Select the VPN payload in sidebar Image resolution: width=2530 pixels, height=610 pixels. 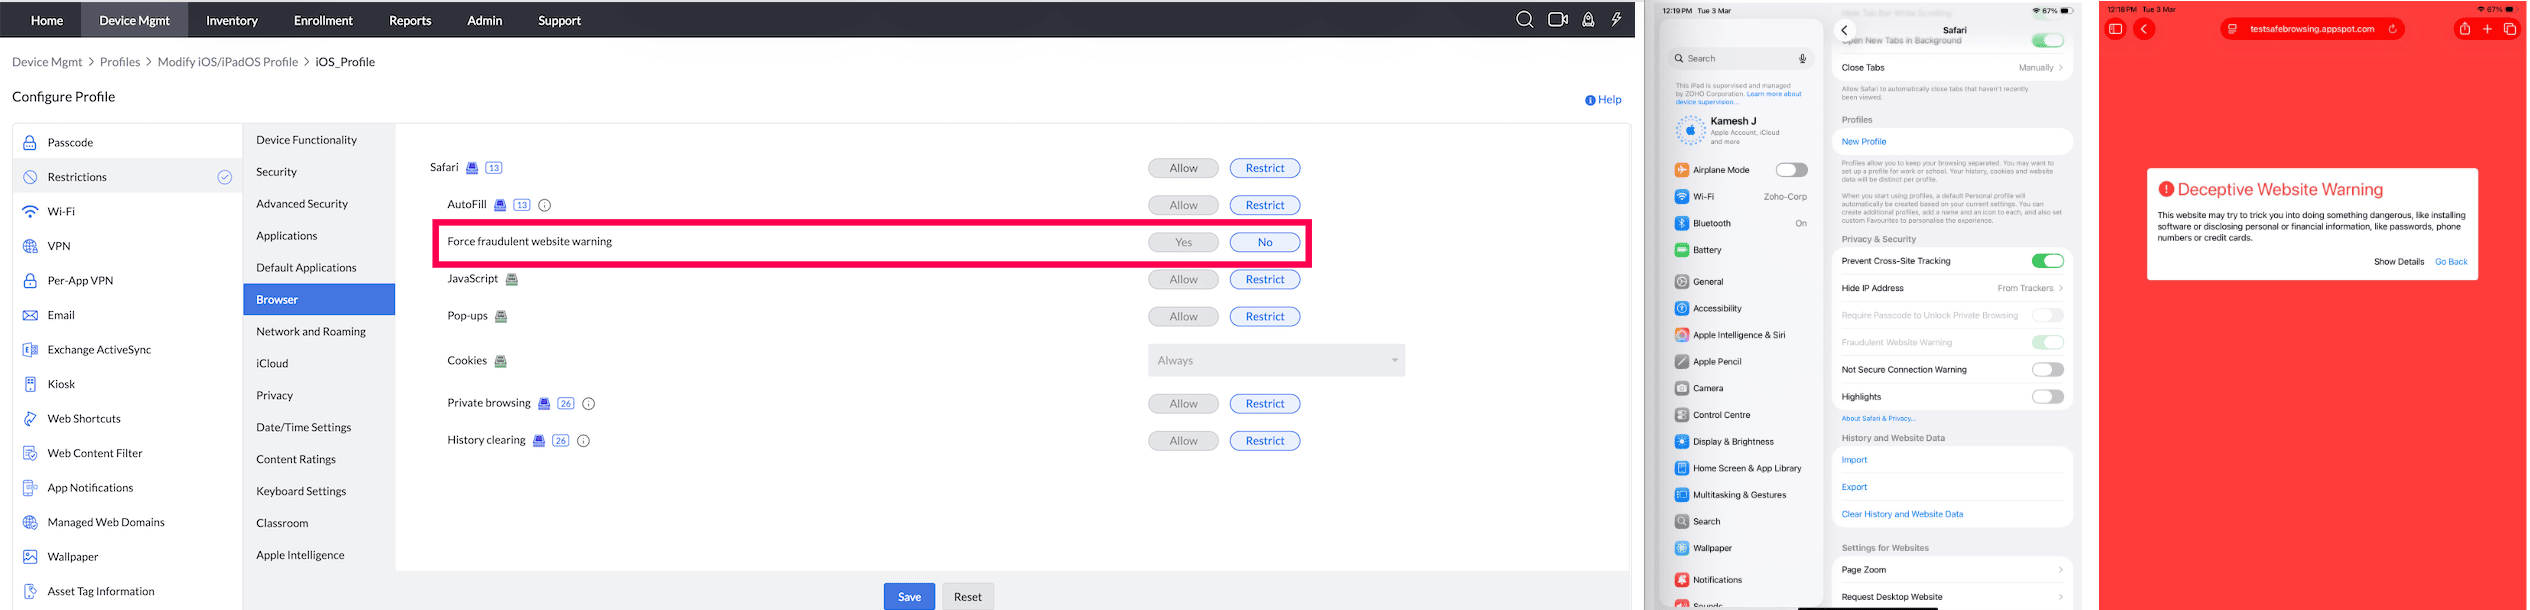(127, 246)
